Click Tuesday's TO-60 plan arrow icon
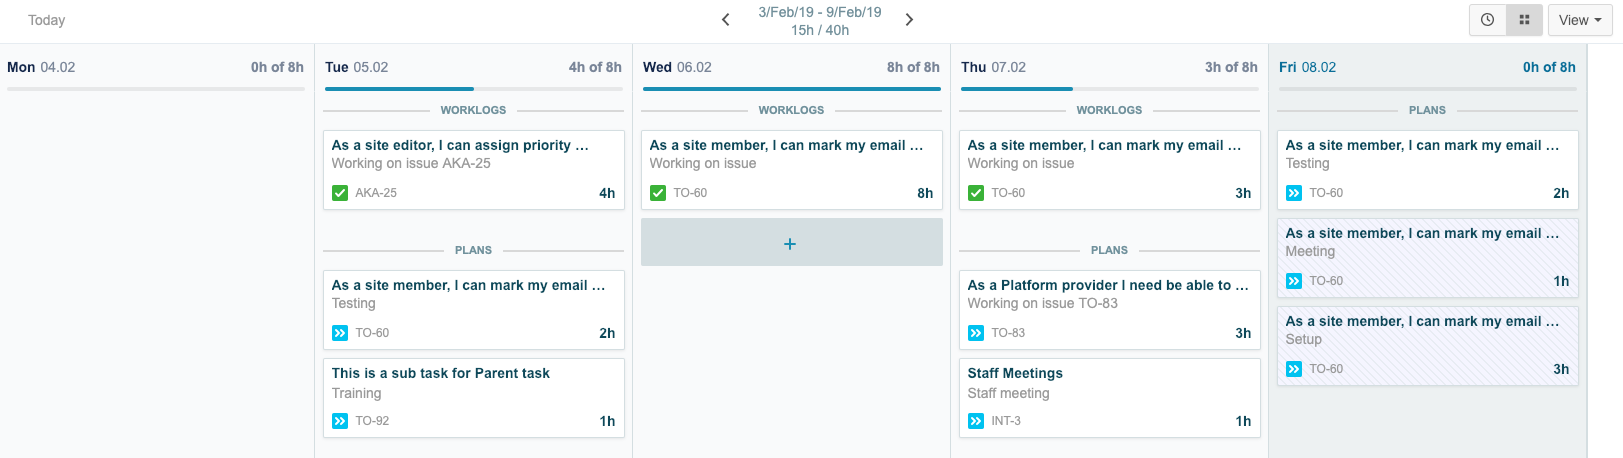Image resolution: width=1623 pixels, height=458 pixels. [340, 333]
